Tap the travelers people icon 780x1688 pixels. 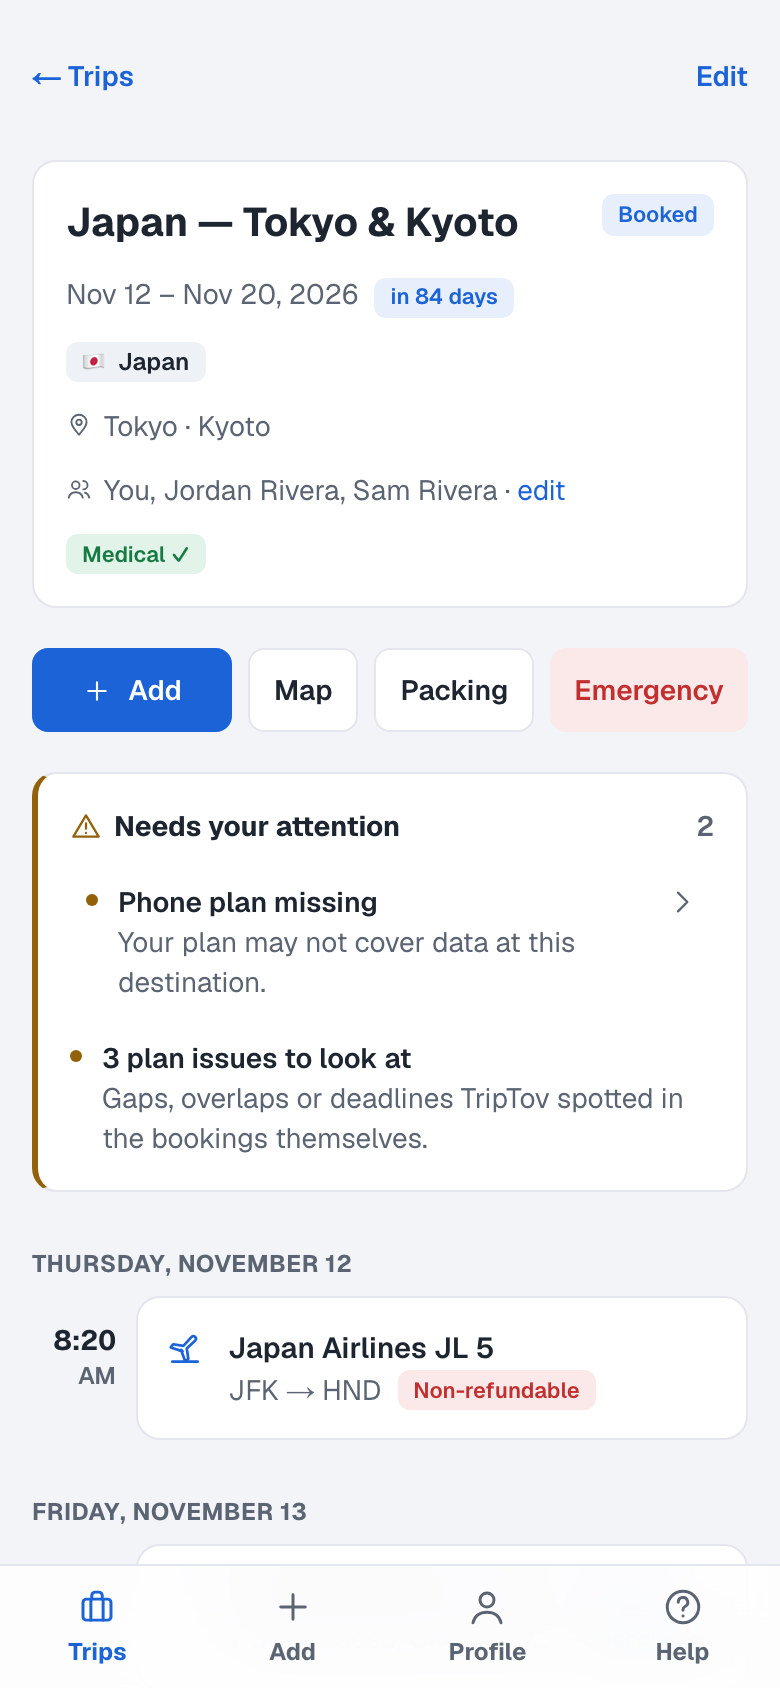coord(78,490)
